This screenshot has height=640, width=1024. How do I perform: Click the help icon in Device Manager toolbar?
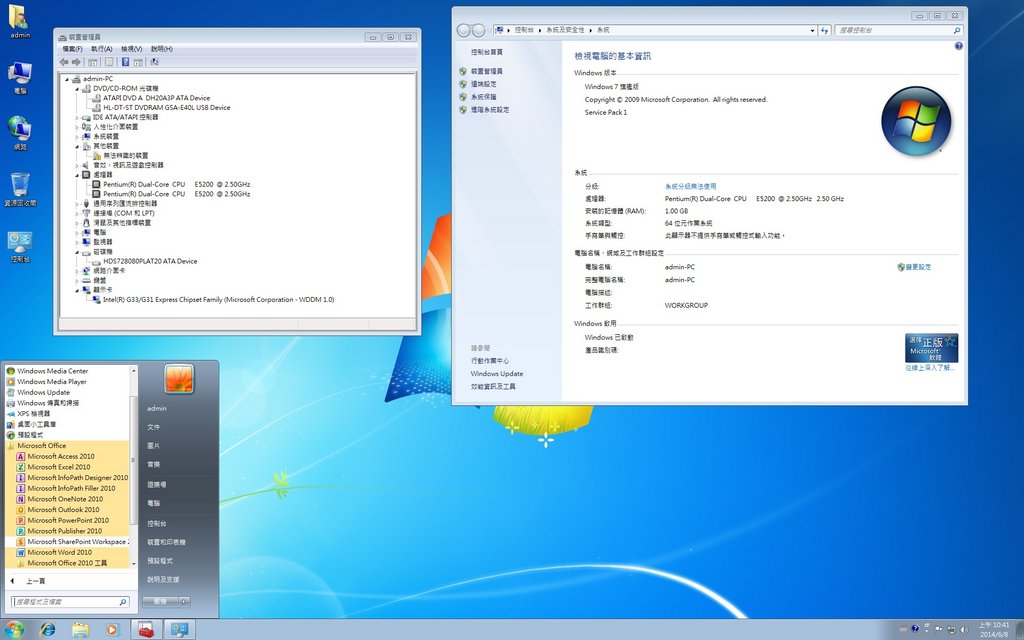tap(126, 62)
